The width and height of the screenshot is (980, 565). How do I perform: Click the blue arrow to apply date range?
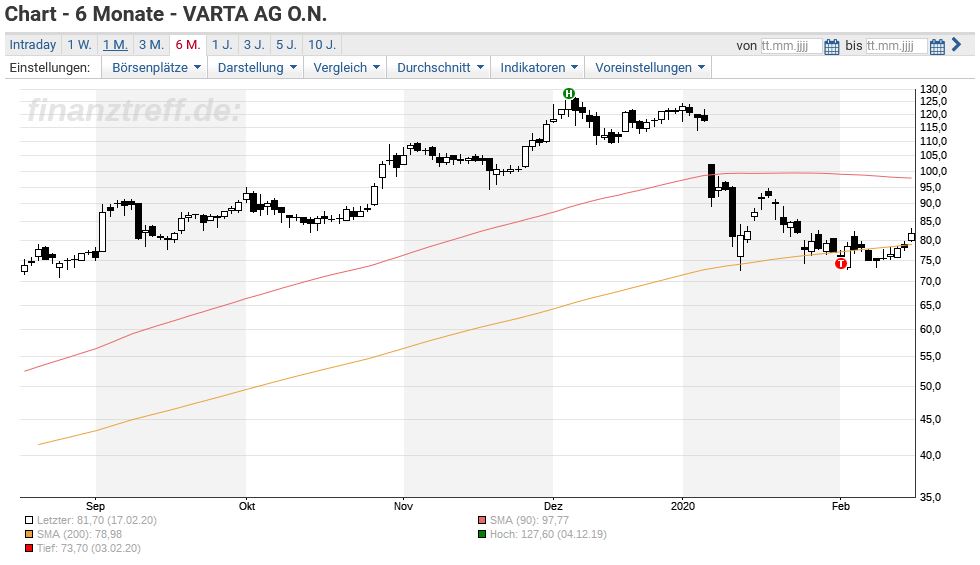956,44
